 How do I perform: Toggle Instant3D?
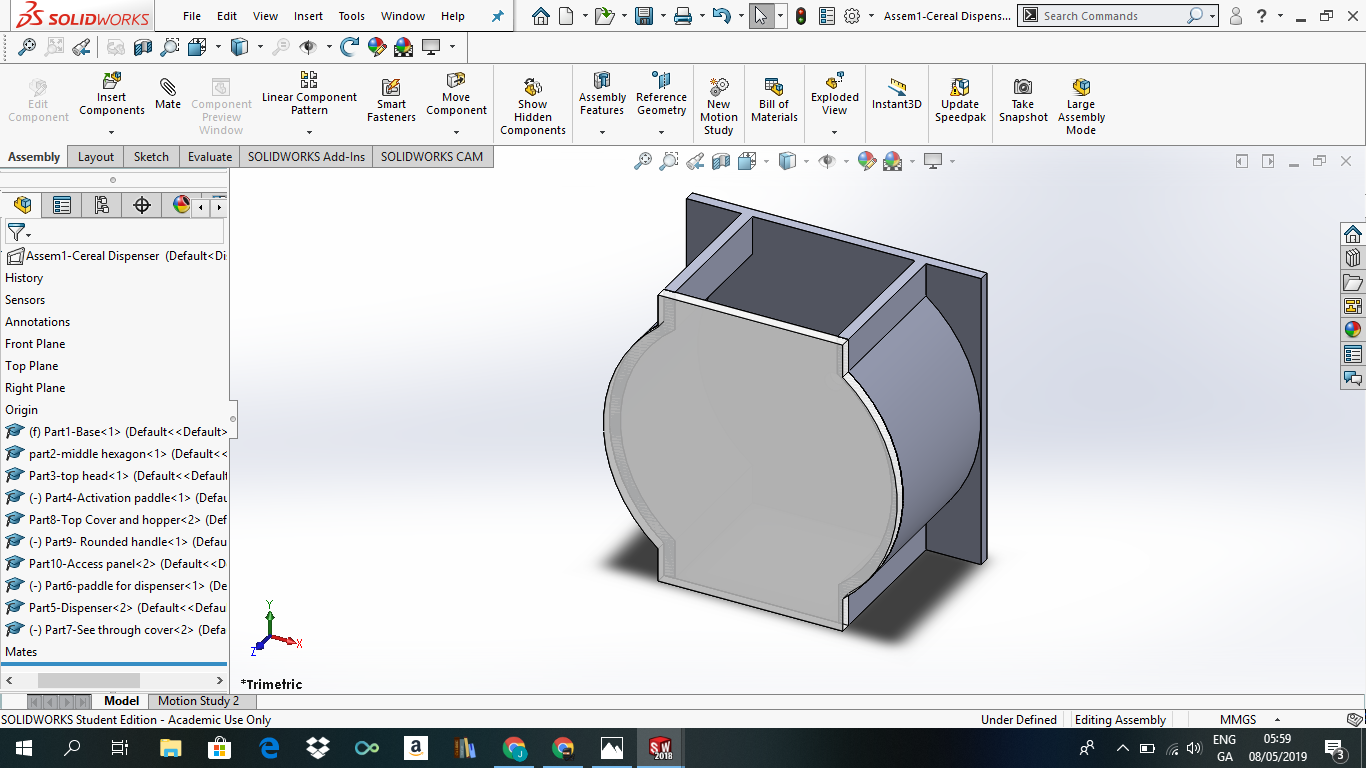tap(897, 94)
